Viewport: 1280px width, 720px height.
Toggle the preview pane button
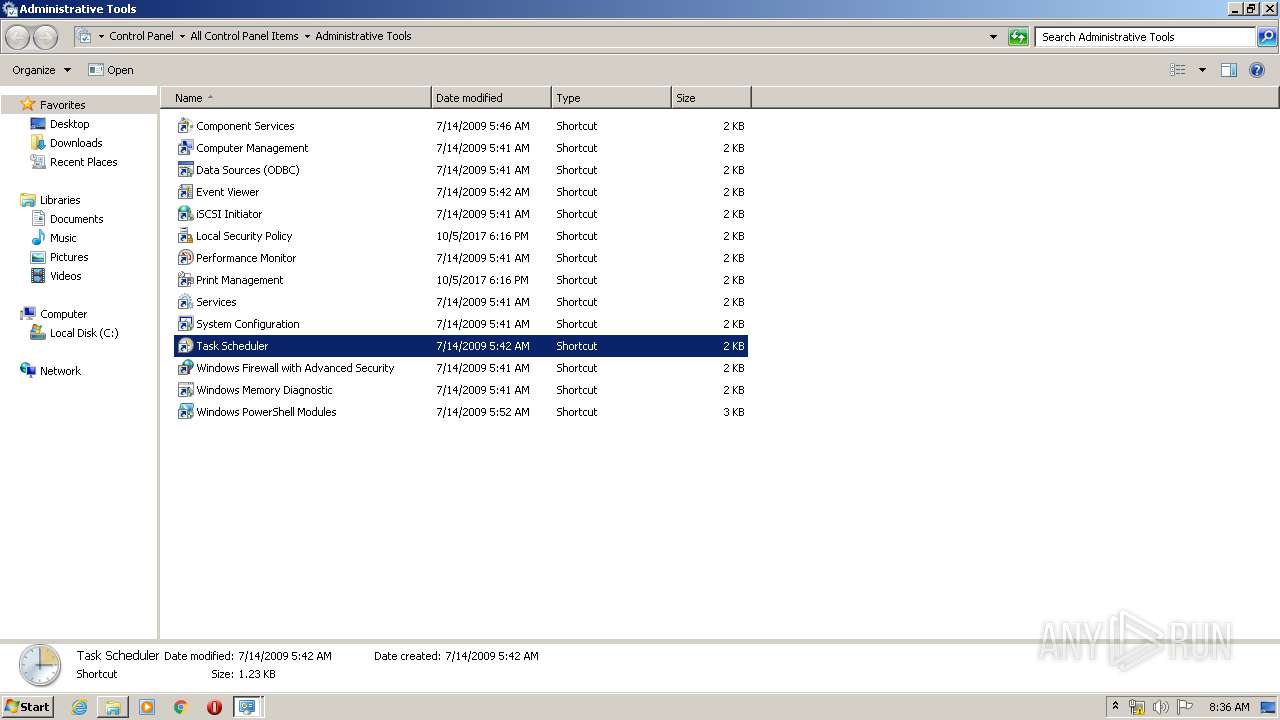(x=1229, y=70)
